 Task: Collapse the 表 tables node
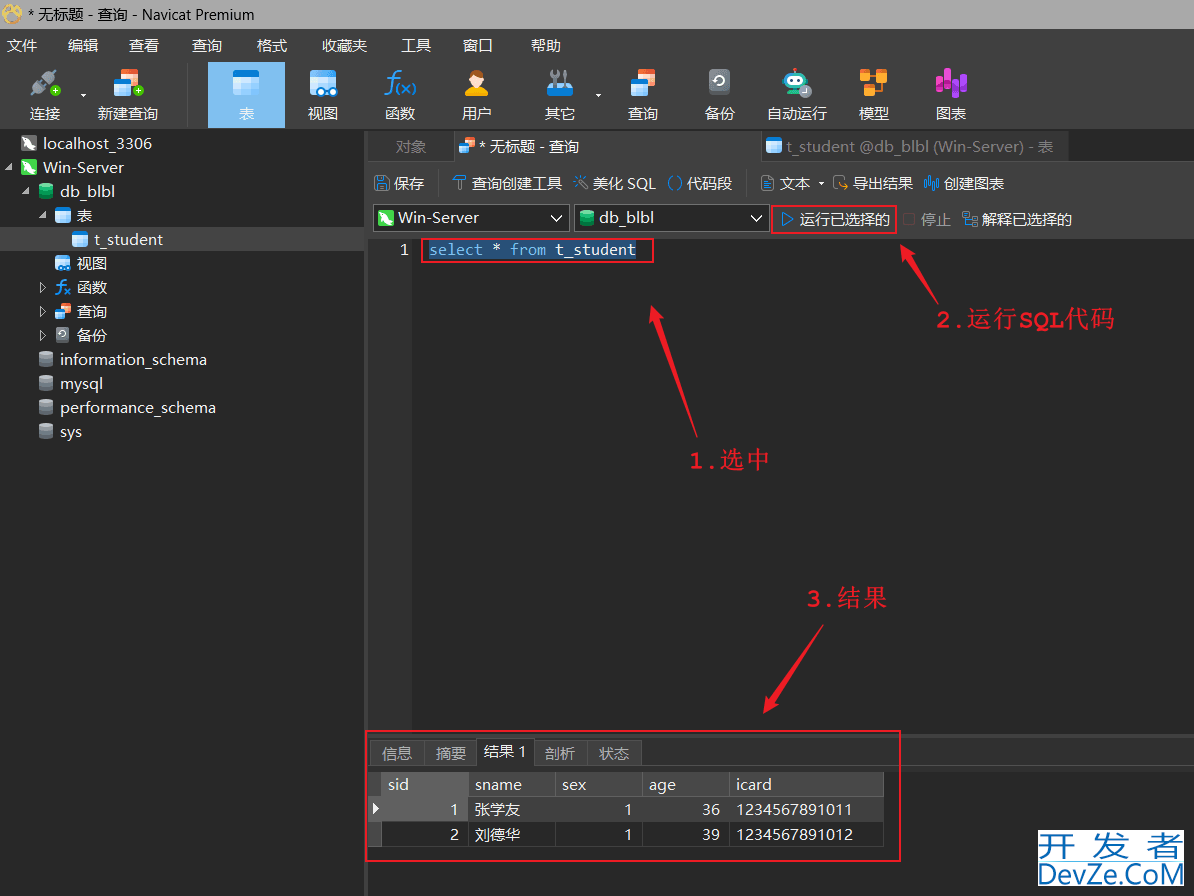pos(43,215)
